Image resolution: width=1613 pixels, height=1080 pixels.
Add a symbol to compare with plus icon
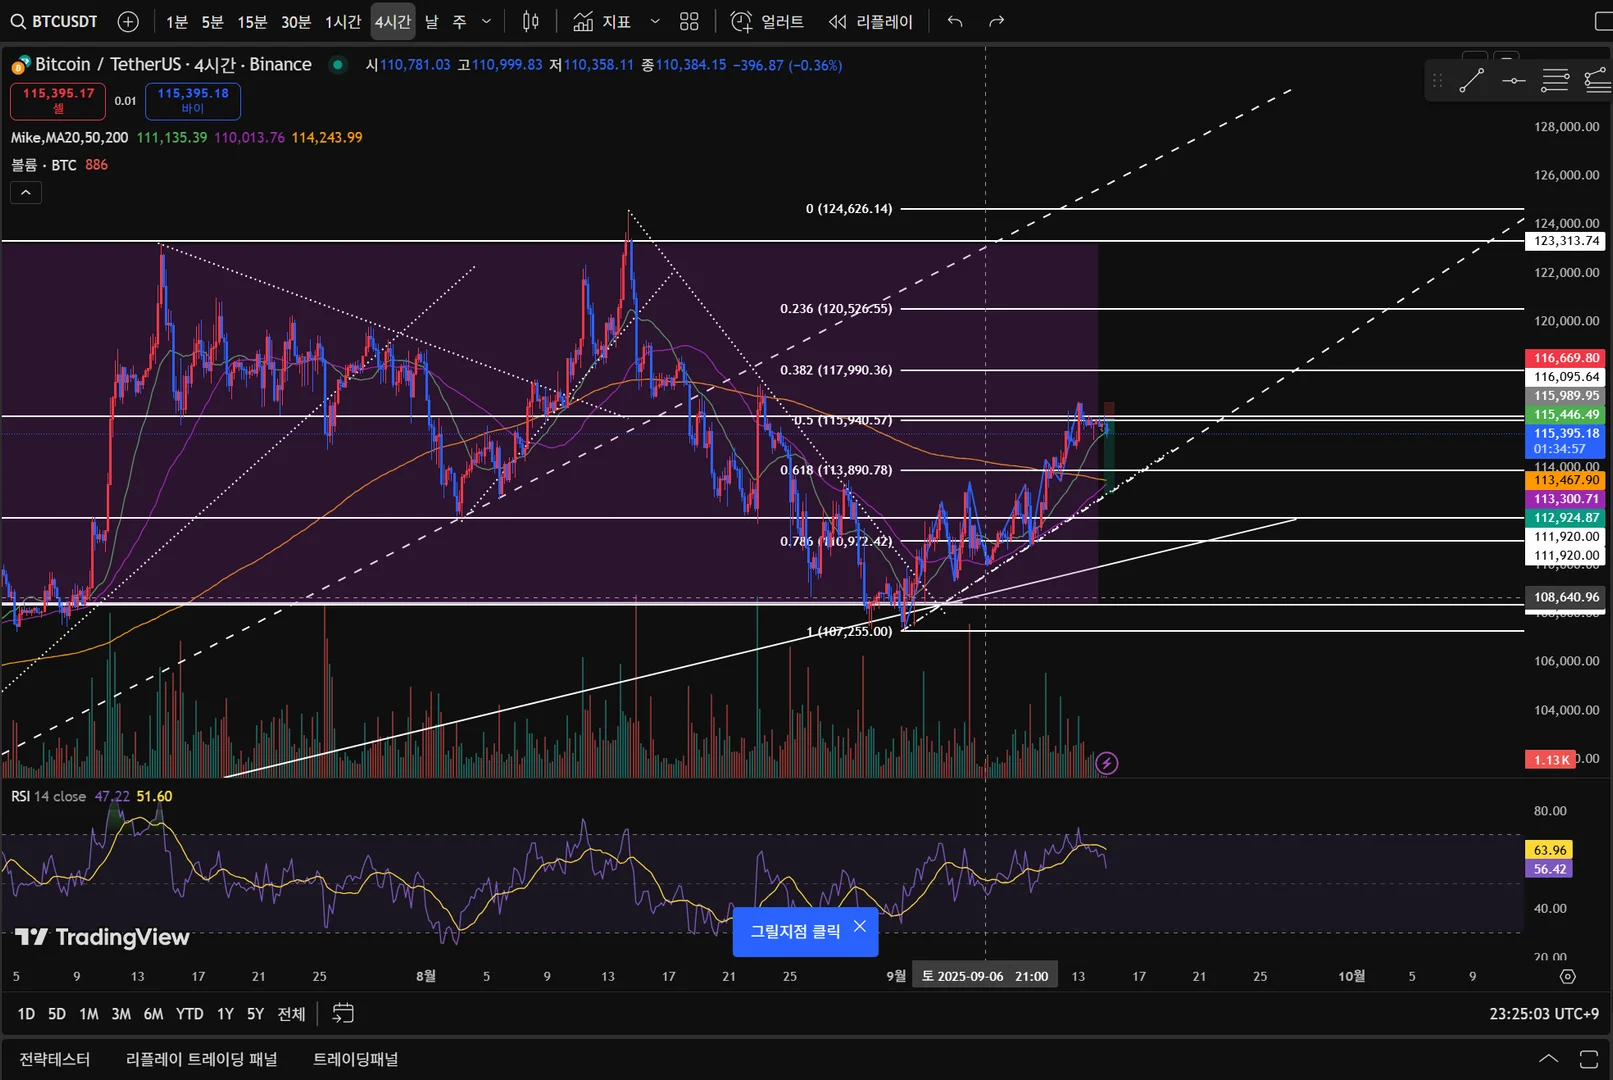pos(128,21)
